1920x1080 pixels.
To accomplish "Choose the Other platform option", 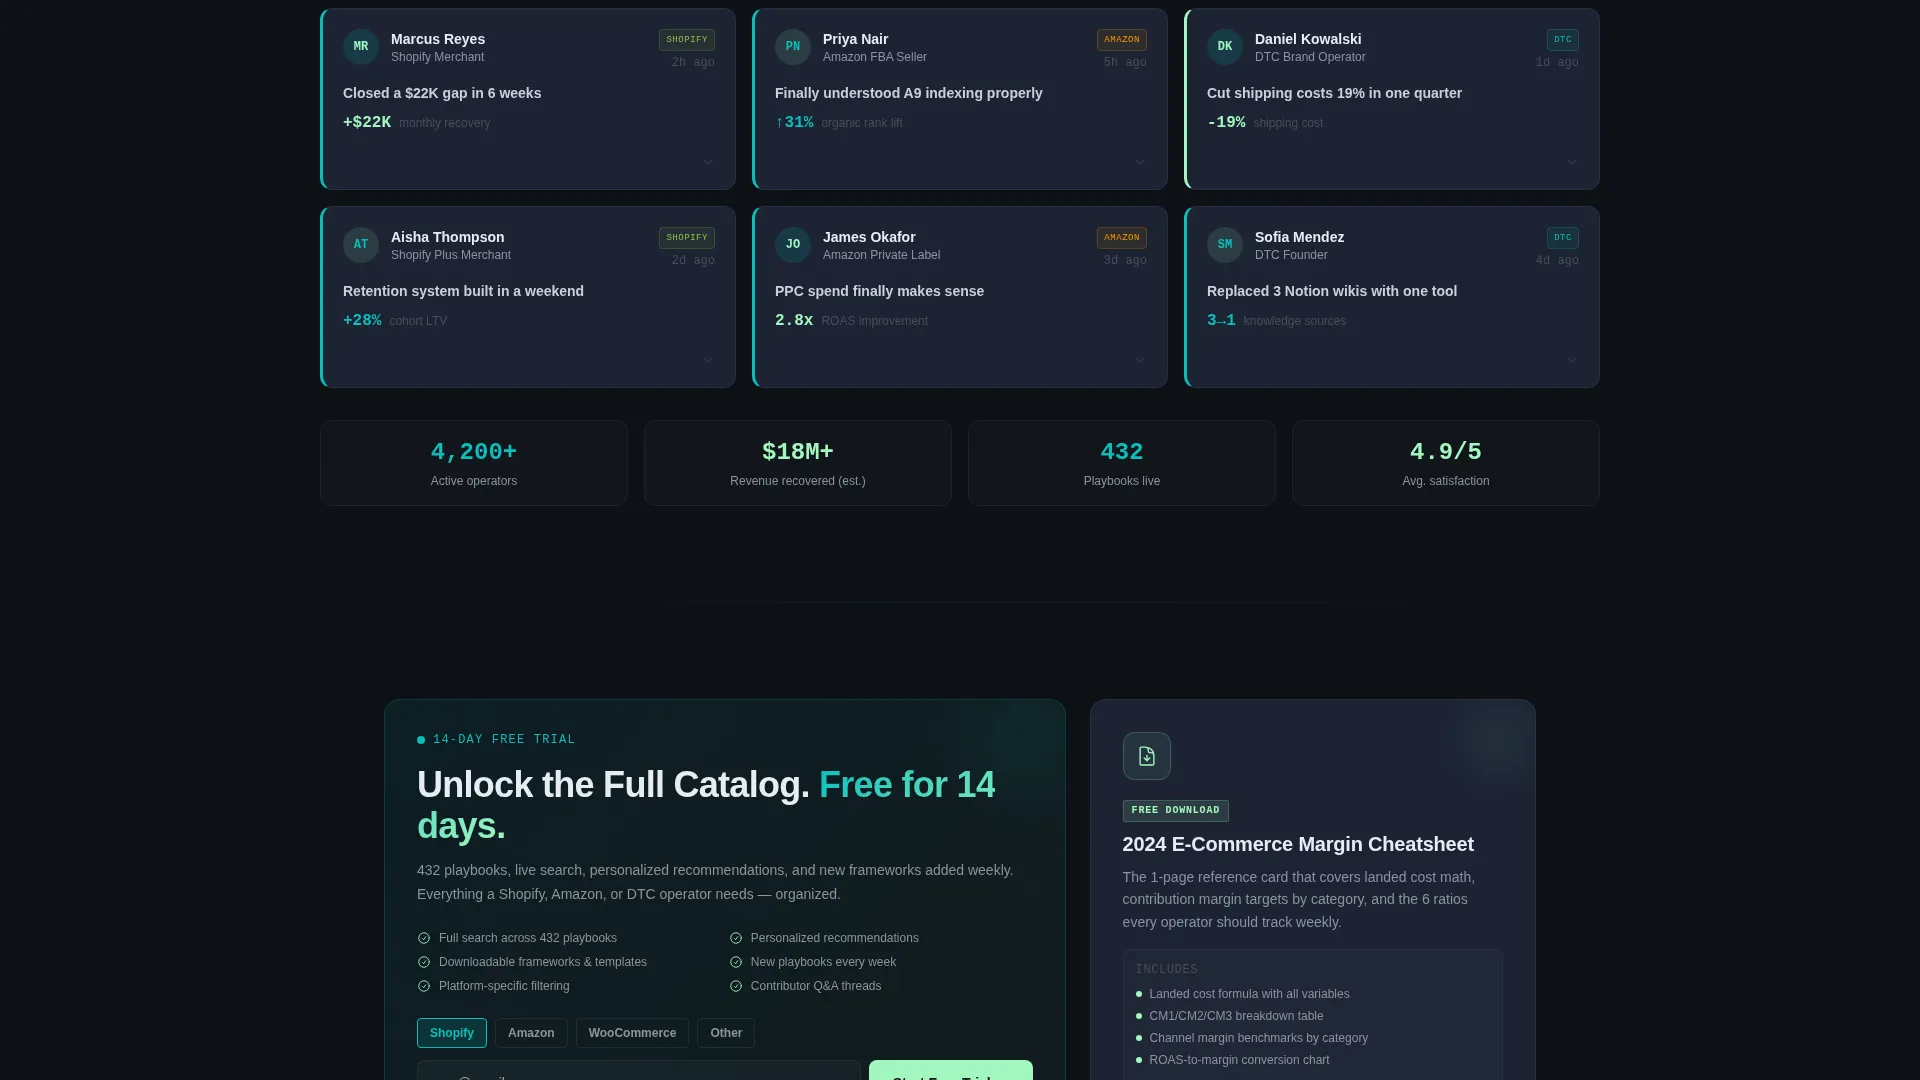I will [x=726, y=1033].
